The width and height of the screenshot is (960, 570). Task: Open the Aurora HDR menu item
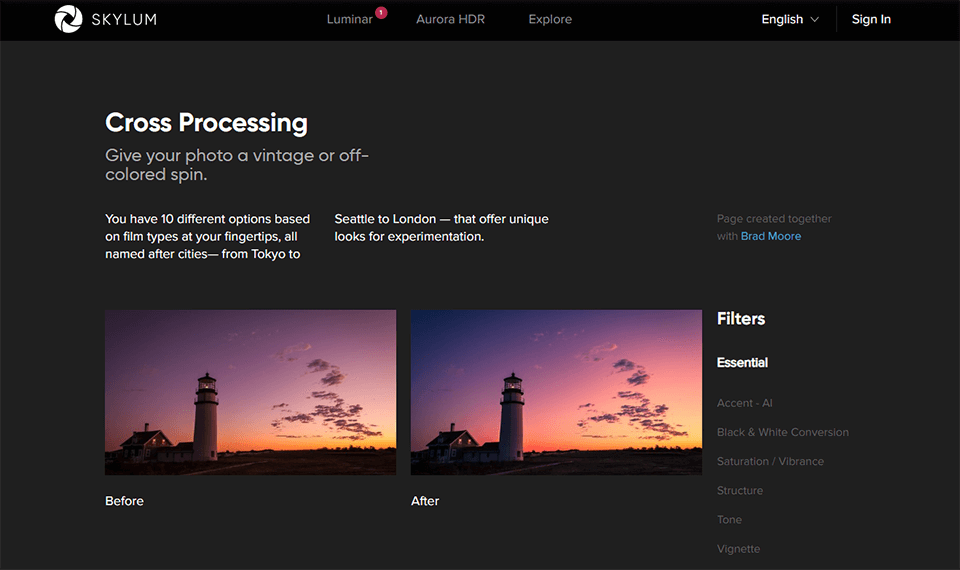tap(450, 20)
